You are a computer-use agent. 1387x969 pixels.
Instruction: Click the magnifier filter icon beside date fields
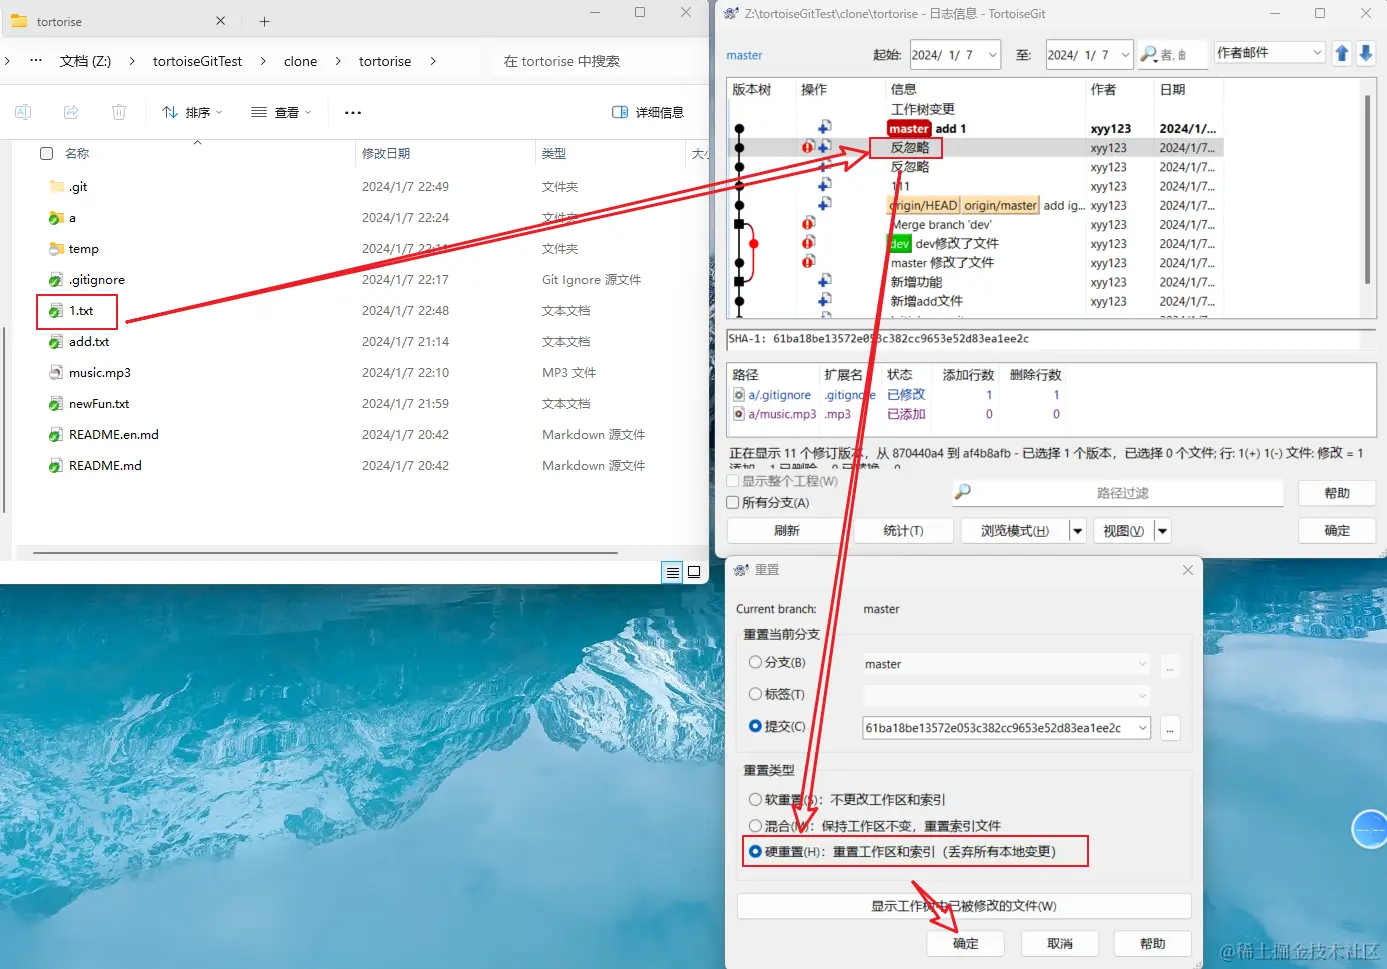pyautogui.click(x=1149, y=54)
